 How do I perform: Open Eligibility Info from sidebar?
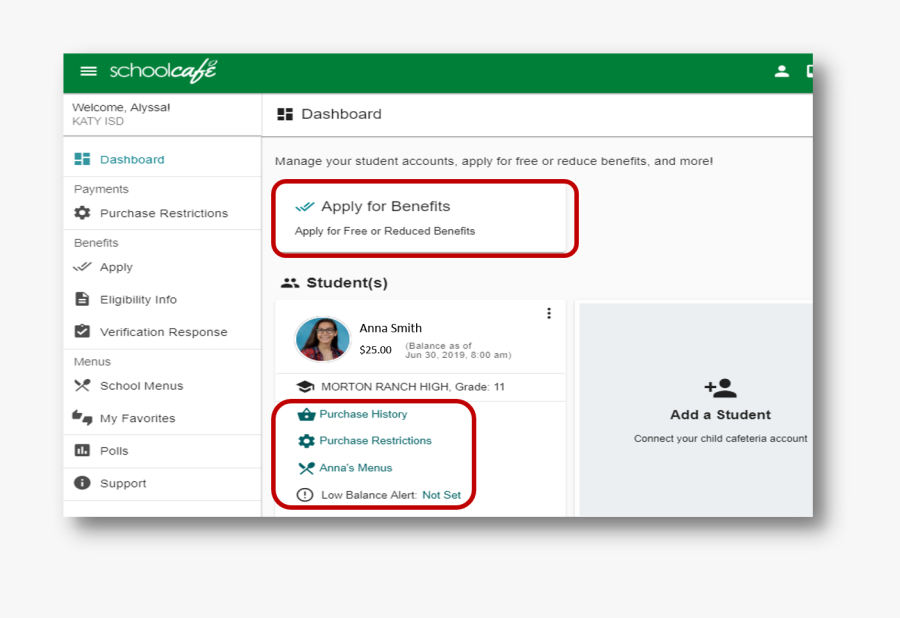tap(138, 300)
